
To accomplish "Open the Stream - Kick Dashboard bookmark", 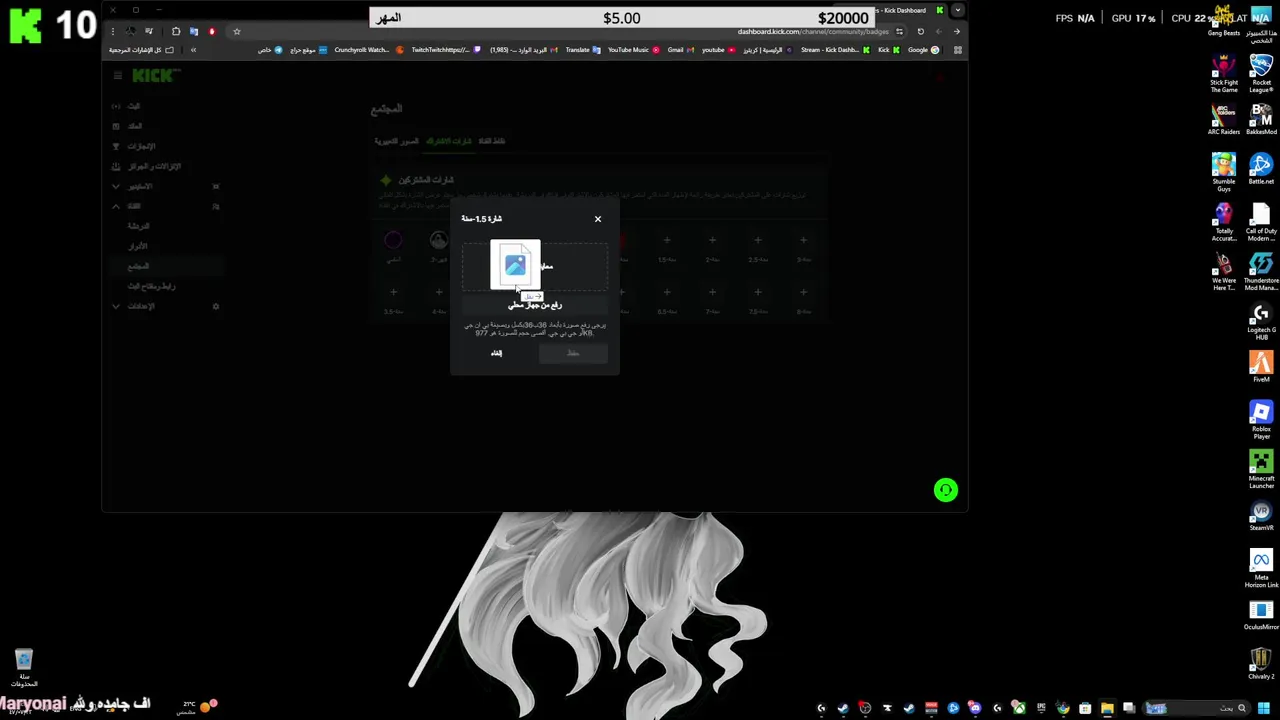I will [835, 50].
